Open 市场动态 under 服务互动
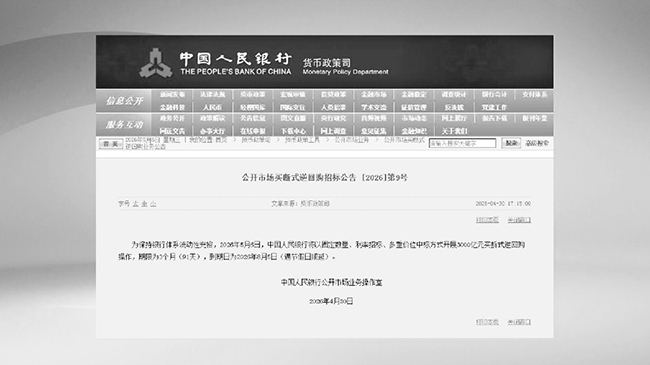The height and width of the screenshot is (365, 650). point(414,118)
